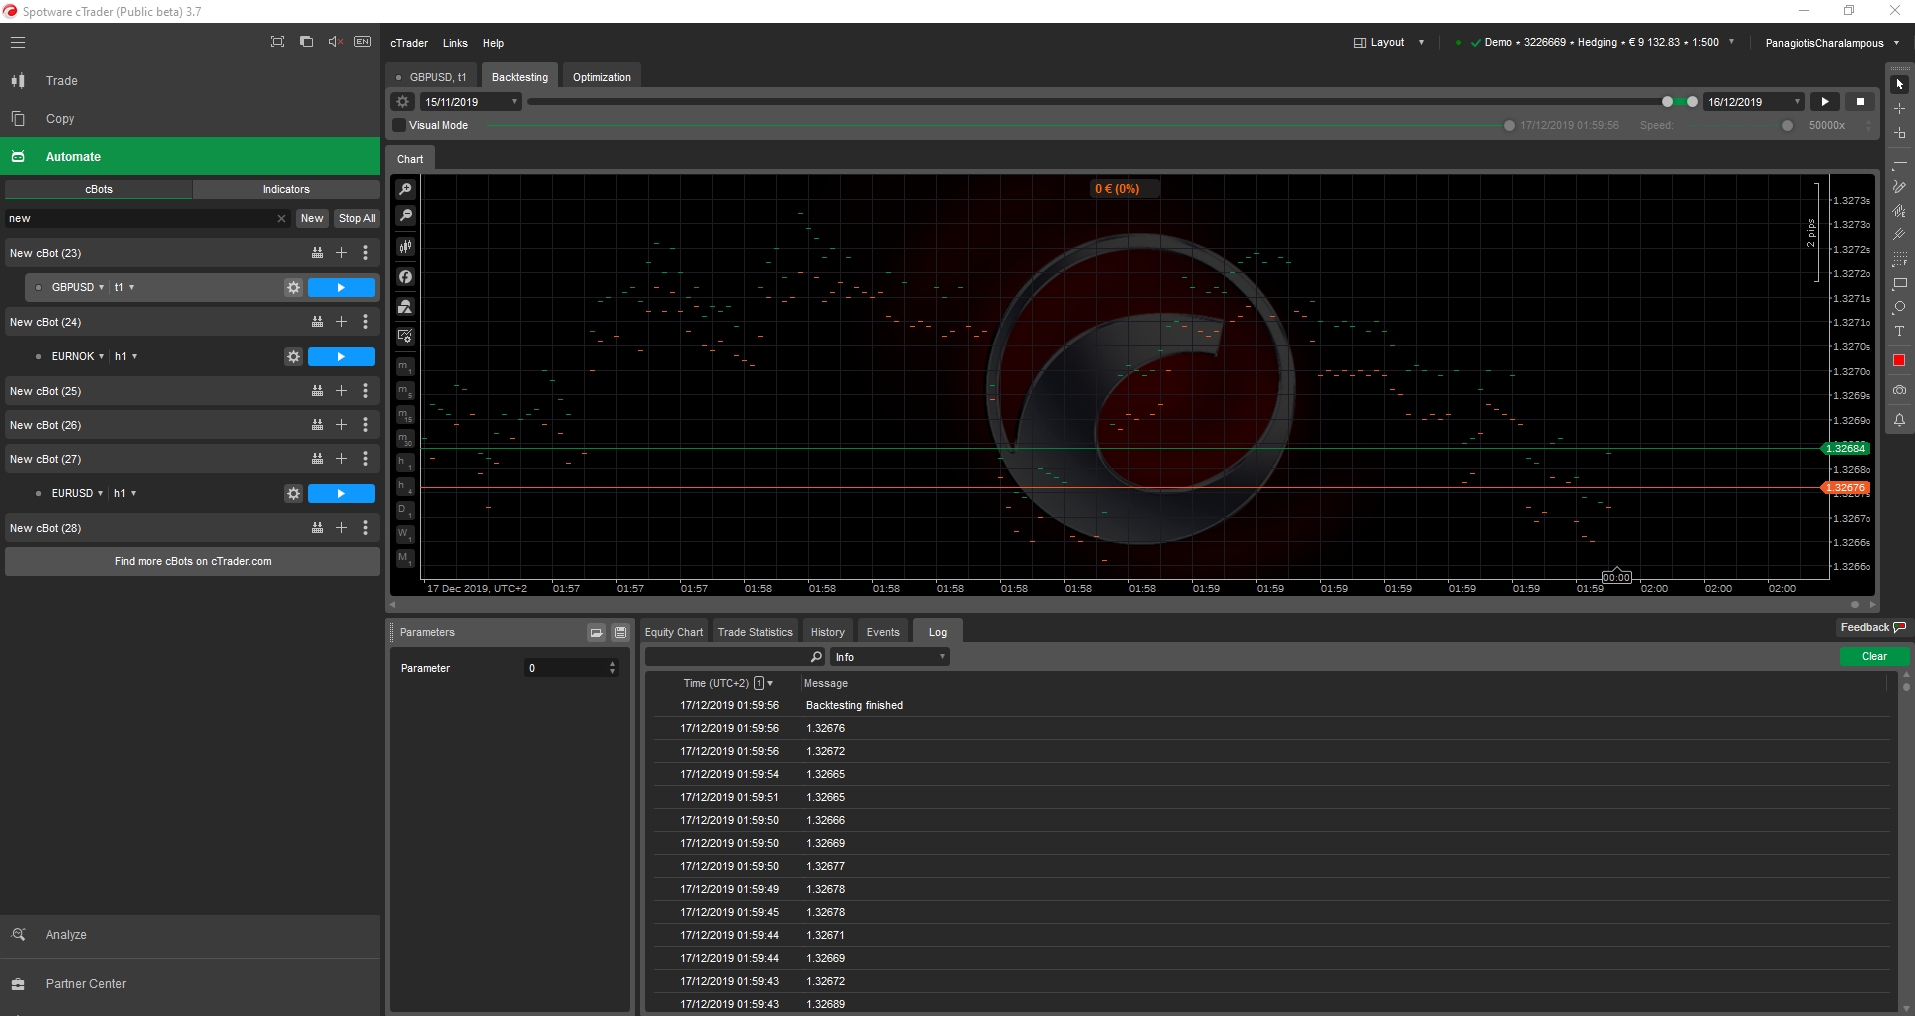Click the backtesting date range slider handle
Screen dimensions: 1915x1016
point(1667,101)
